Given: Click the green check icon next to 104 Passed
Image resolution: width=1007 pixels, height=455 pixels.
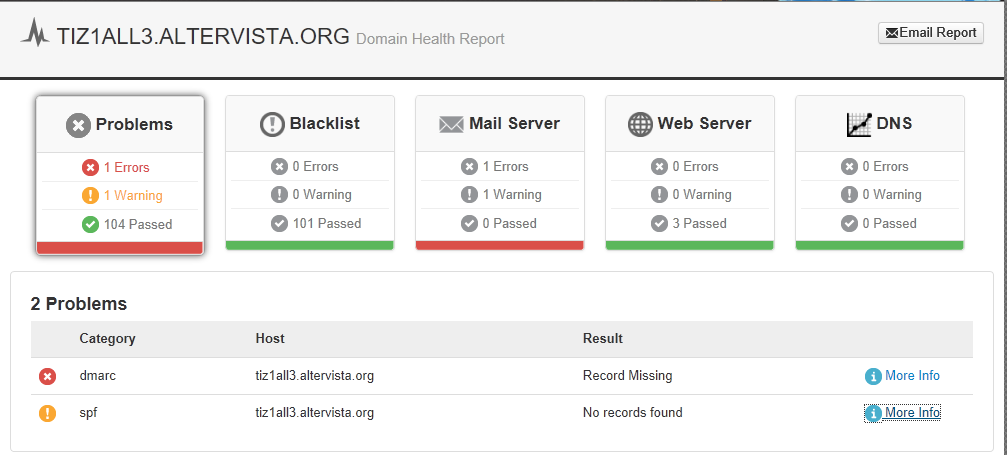Looking at the screenshot, I should tap(90, 224).
